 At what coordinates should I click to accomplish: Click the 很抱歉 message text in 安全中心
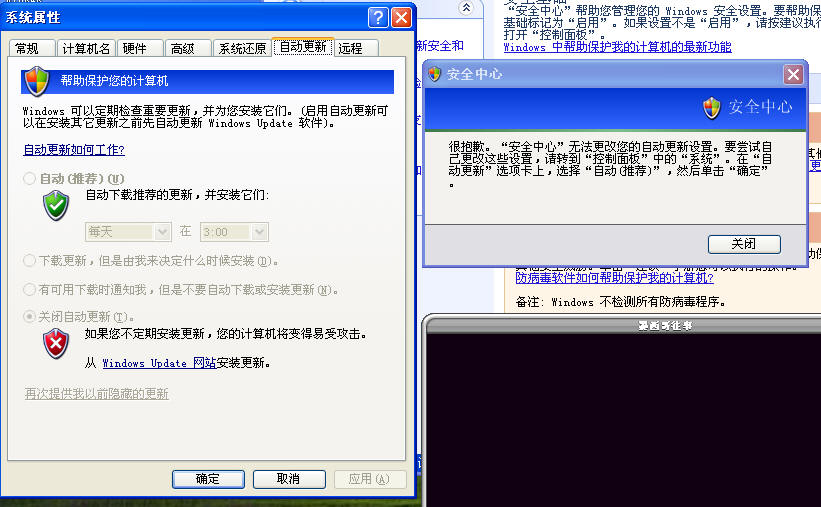pyautogui.click(x=610, y=164)
